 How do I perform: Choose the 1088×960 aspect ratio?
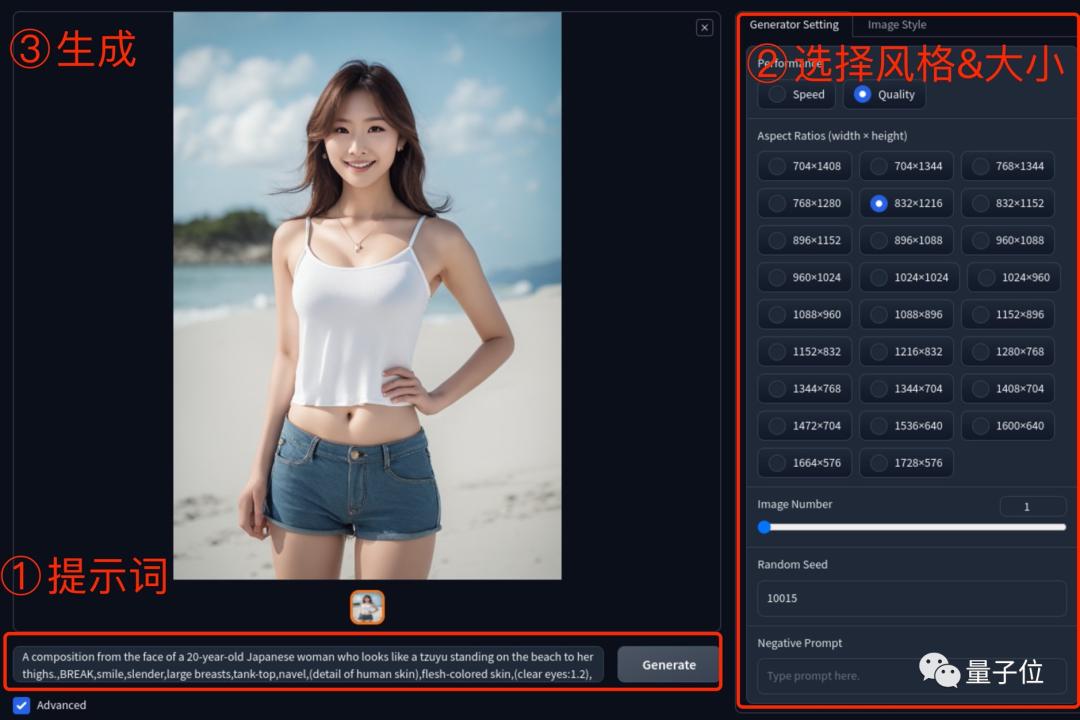[x=804, y=315]
